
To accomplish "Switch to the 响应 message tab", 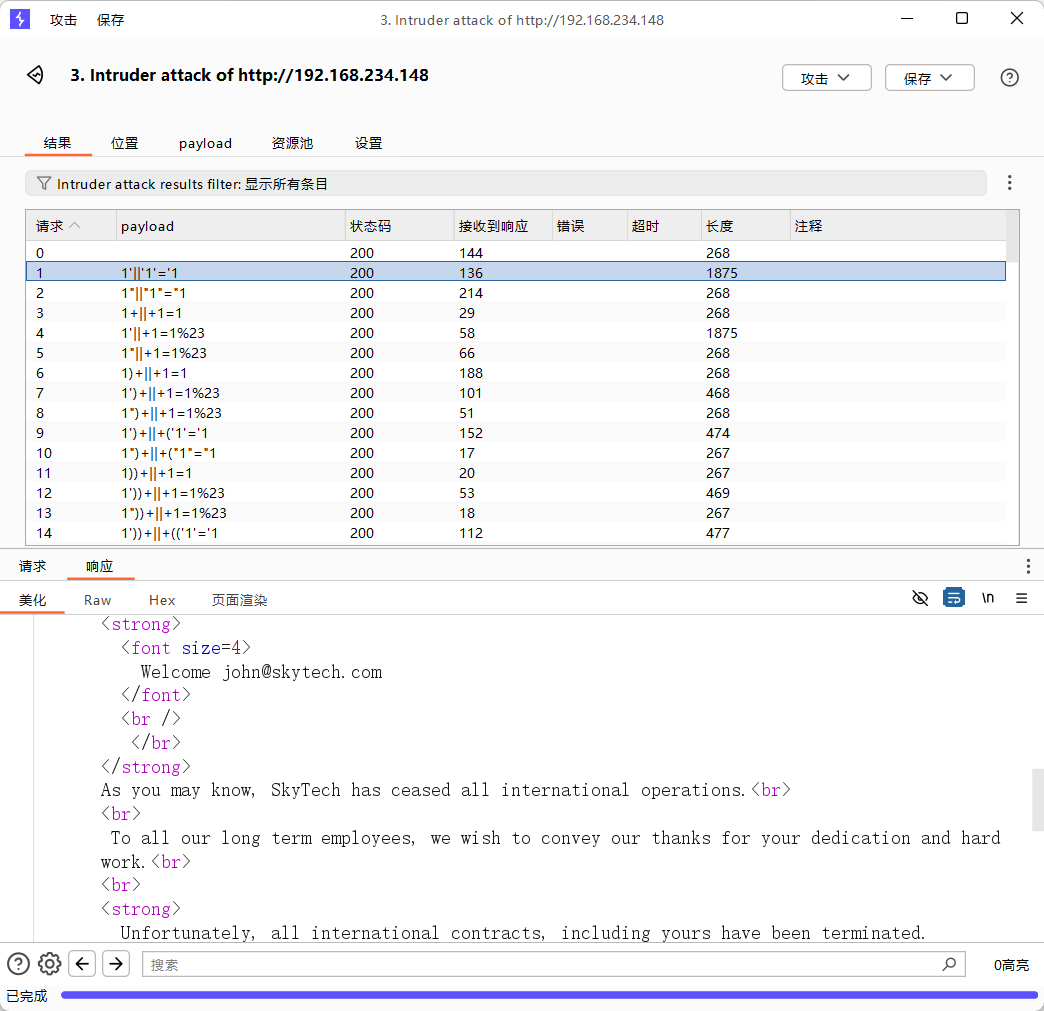I will (x=100, y=565).
